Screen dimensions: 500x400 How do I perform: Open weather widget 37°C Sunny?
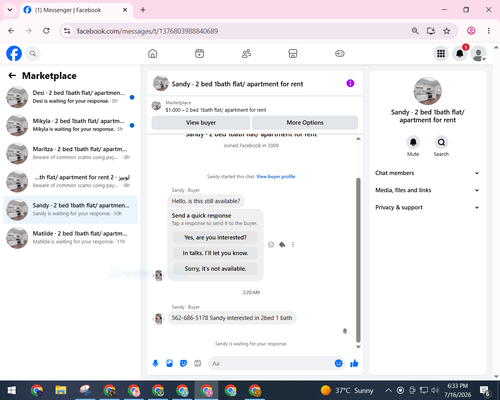pyautogui.click(x=347, y=390)
